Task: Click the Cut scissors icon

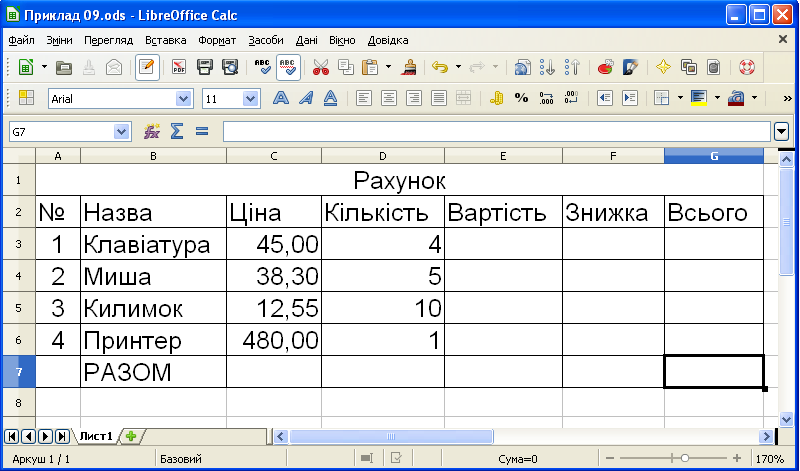Action: 321,67
